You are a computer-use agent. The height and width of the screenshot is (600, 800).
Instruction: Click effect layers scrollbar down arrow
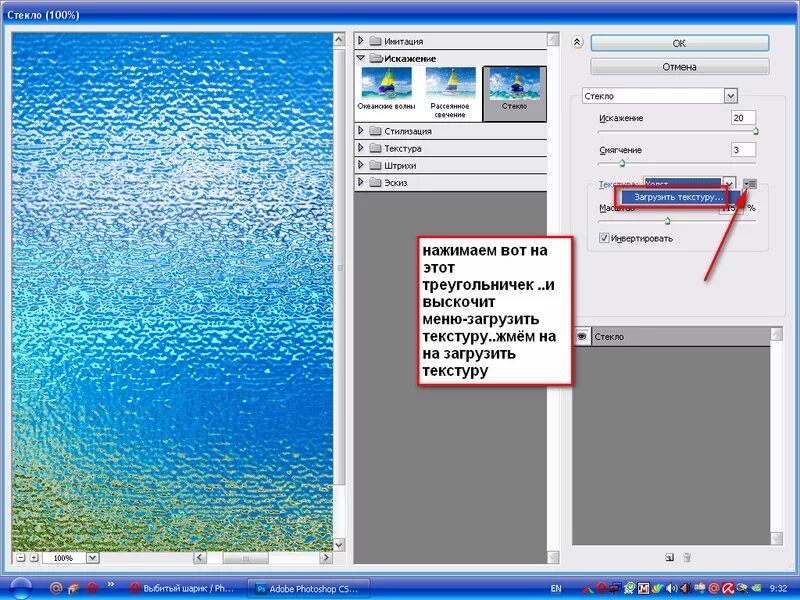coord(777,539)
